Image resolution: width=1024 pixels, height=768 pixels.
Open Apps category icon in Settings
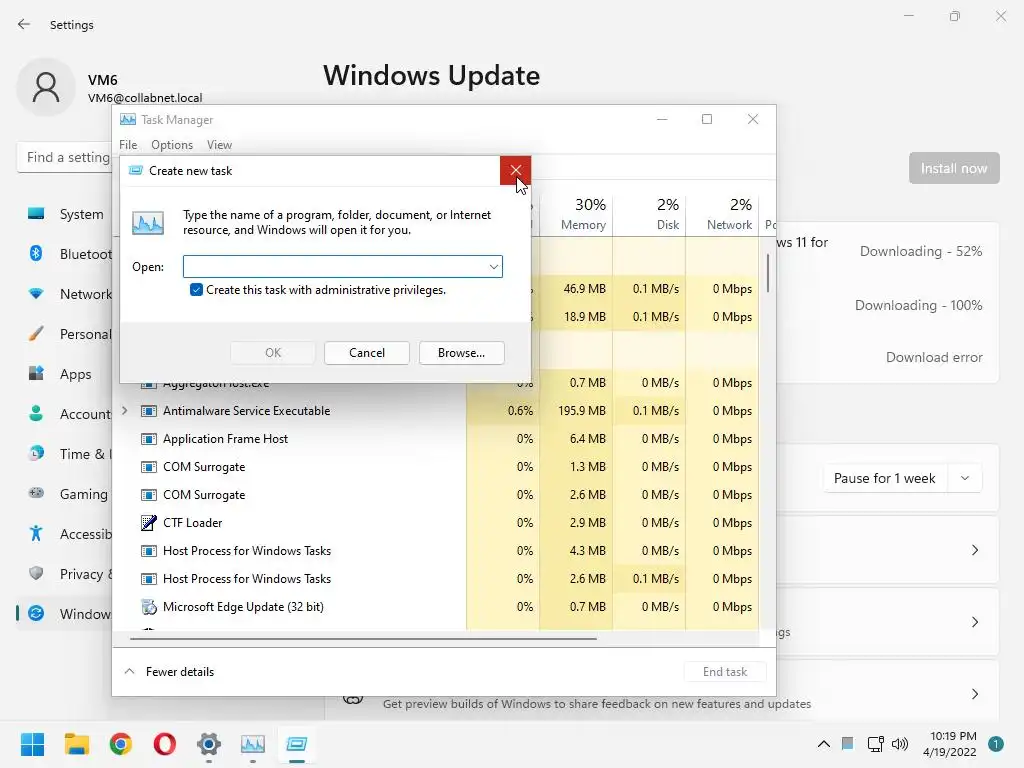point(36,374)
